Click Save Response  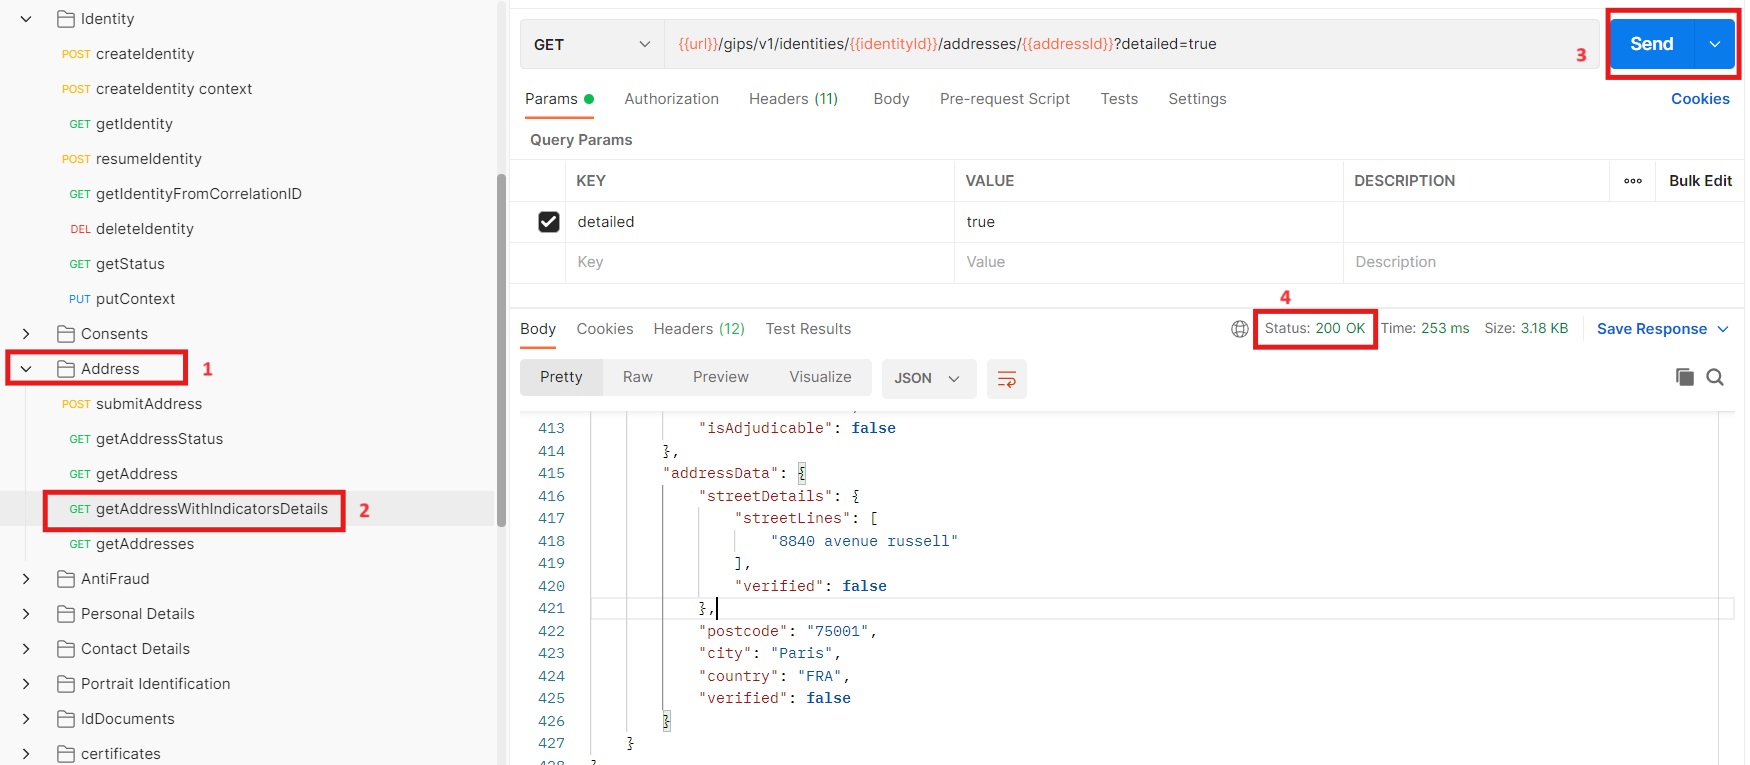(1652, 329)
